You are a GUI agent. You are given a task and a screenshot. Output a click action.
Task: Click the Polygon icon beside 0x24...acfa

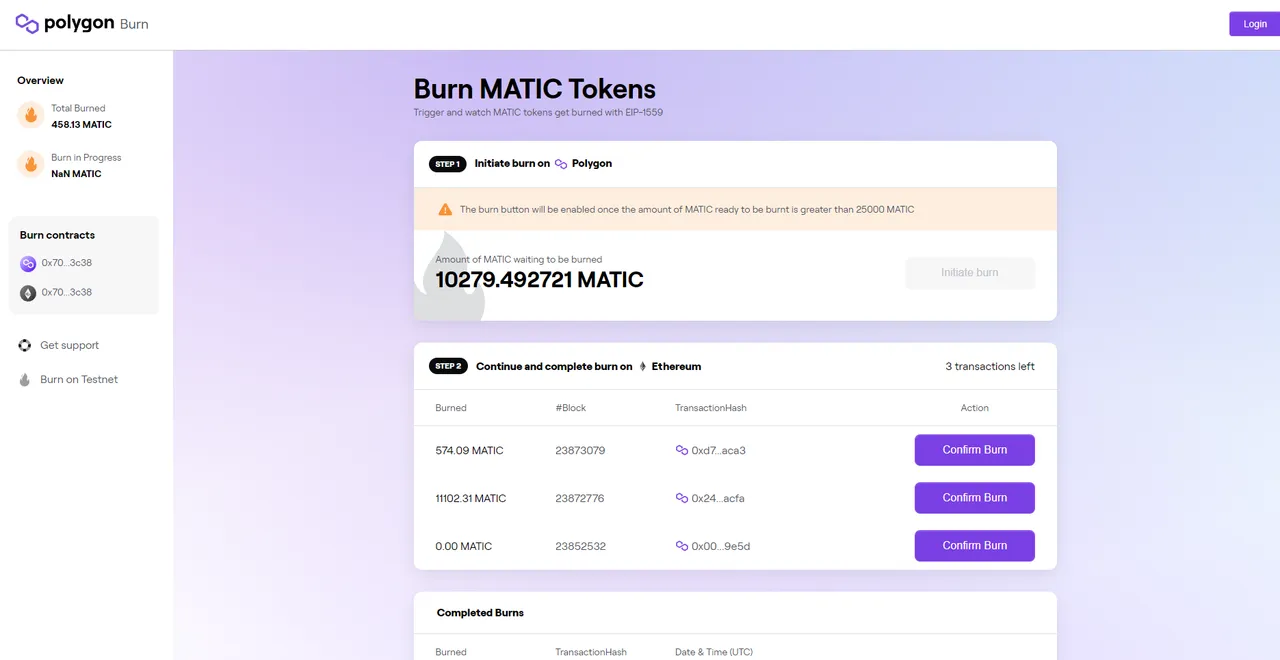point(682,498)
